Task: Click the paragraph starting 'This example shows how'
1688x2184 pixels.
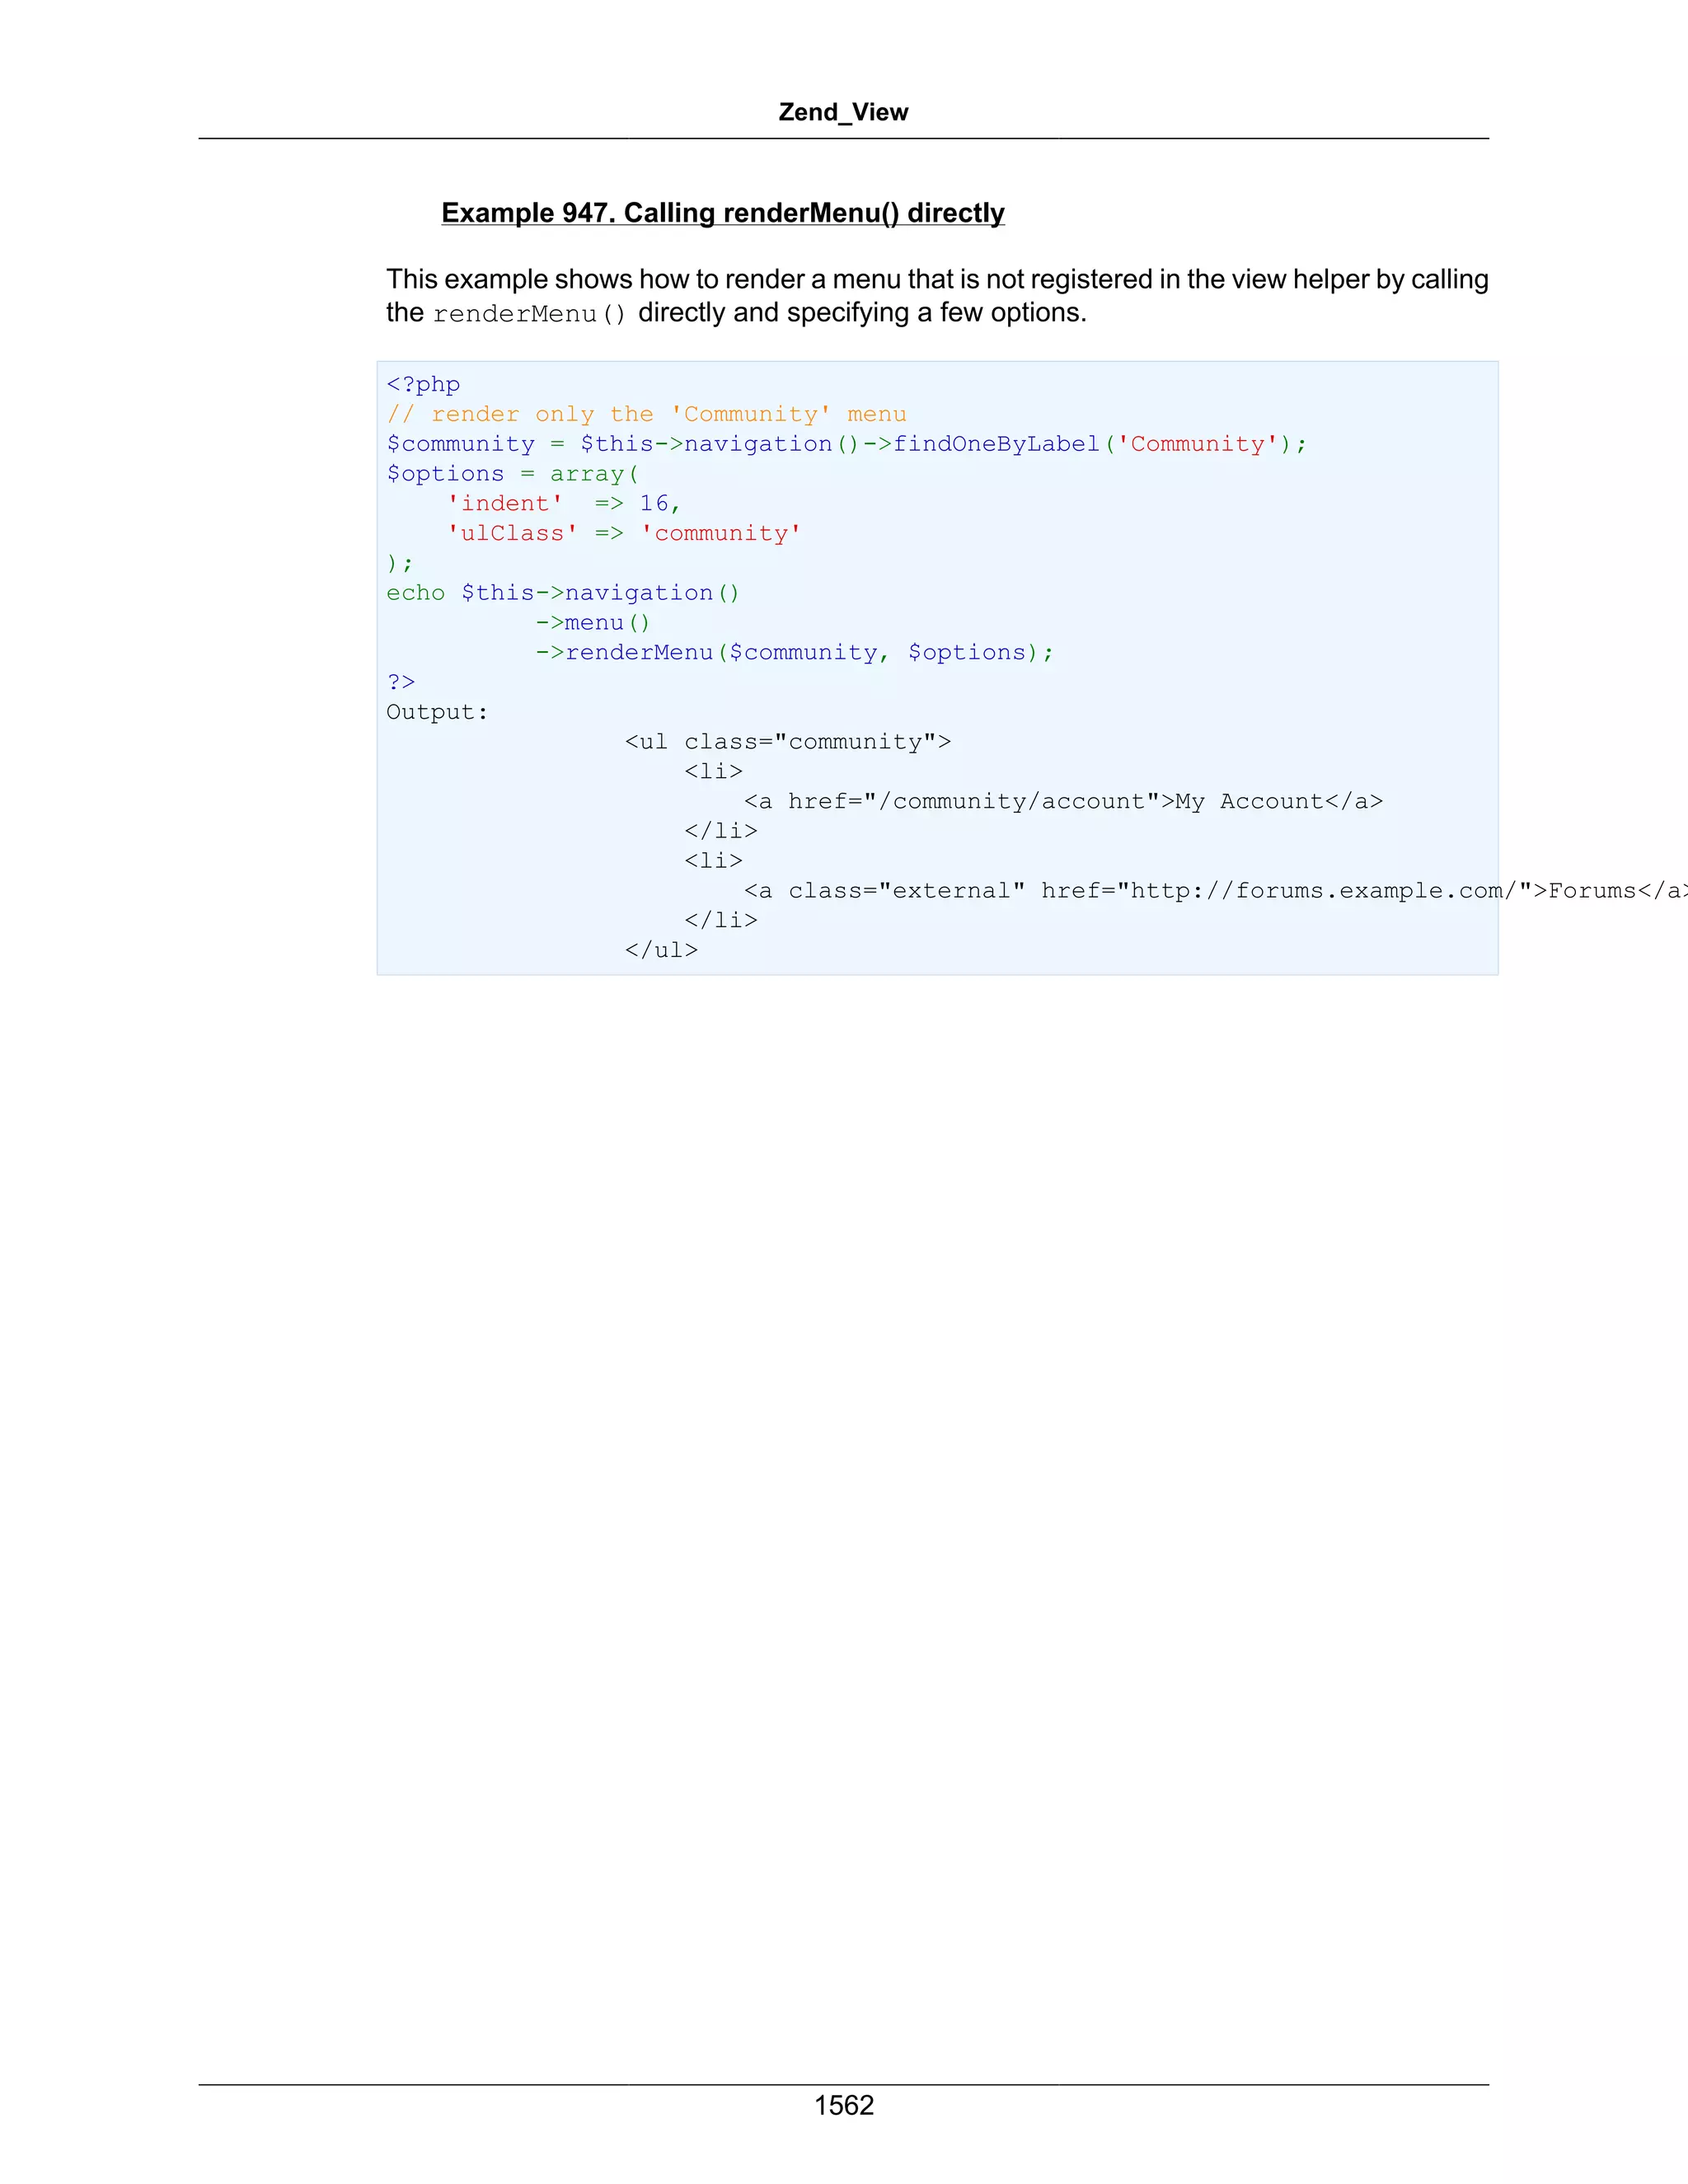Action: pos(937,296)
